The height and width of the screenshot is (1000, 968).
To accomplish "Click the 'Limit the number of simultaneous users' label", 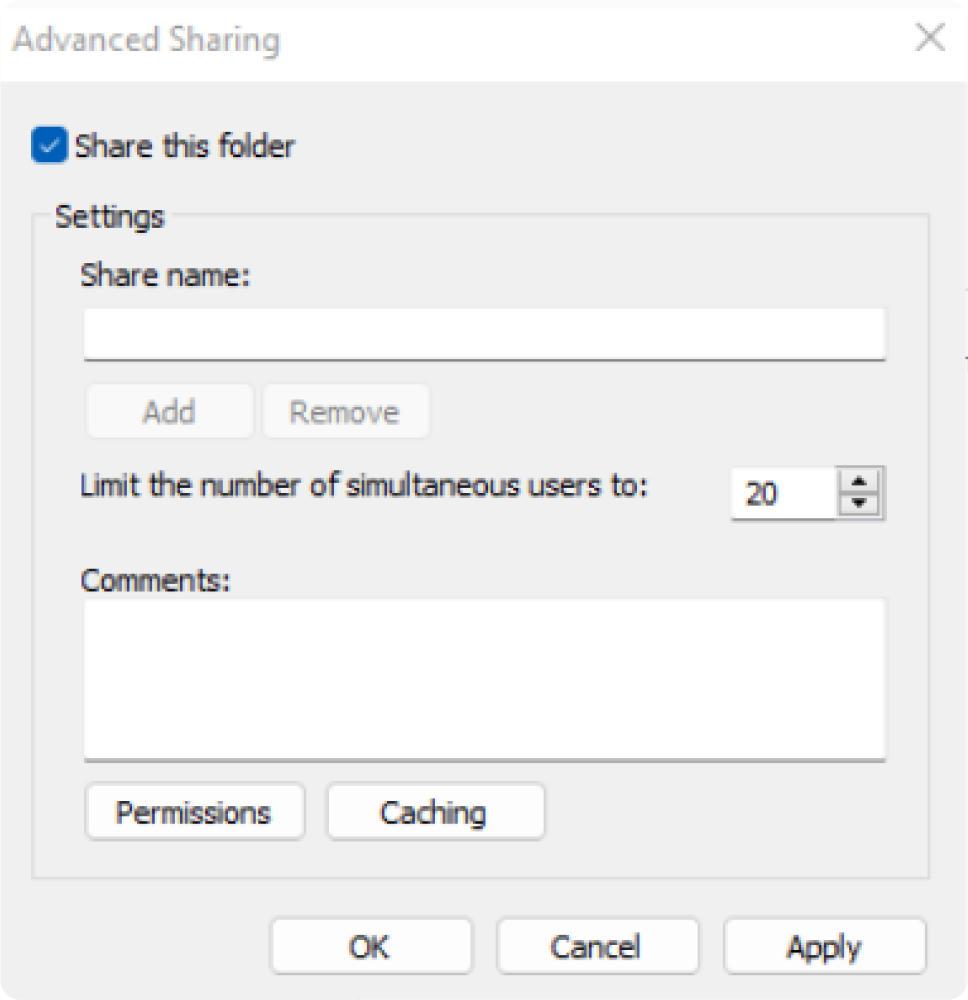I will tap(364, 485).
